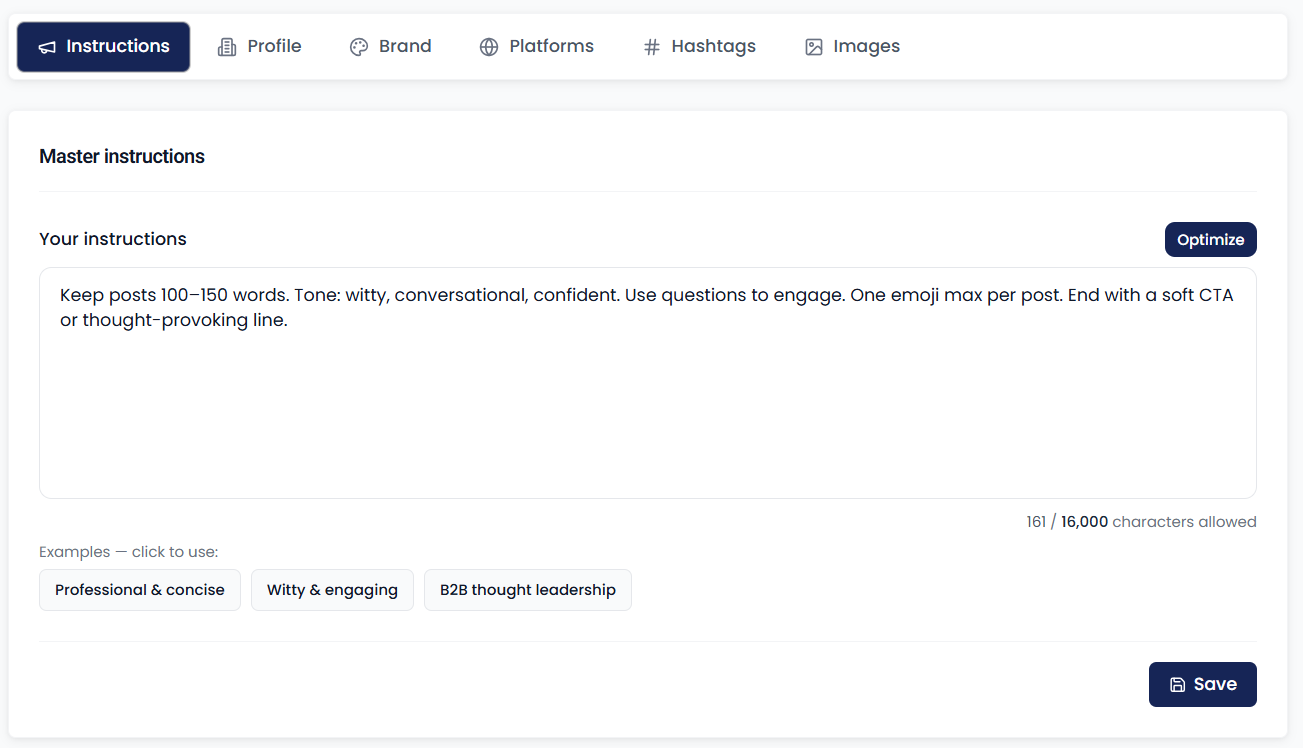Viewport: 1303px width, 748px height.
Task: Click the 161 / 16,000 characters allowed counter
Action: pos(1141,522)
